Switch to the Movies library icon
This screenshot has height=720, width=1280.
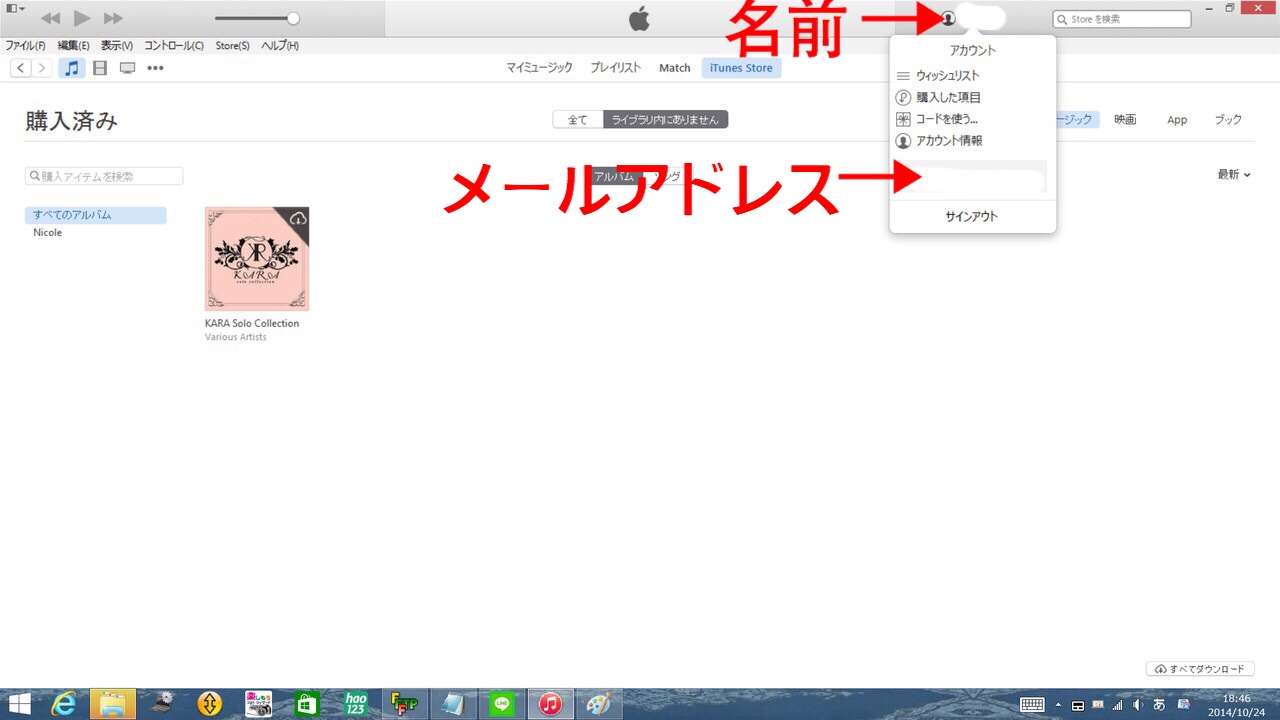click(100, 68)
